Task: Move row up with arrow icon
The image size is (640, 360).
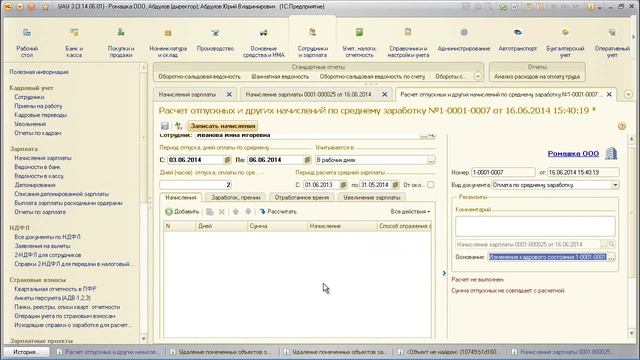Action: [x=236, y=211]
